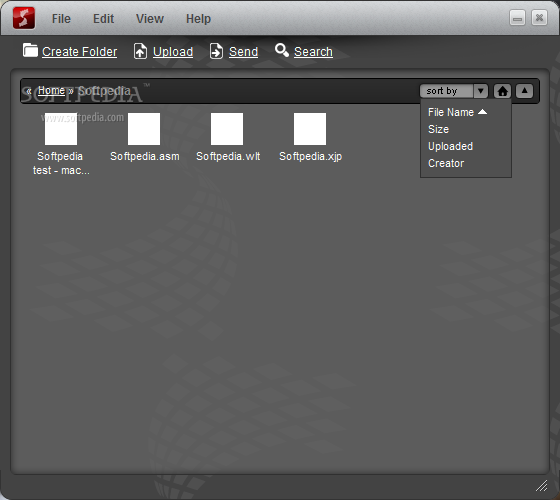Select the Softpedia.xjp file thumbnail

[x=310, y=129]
